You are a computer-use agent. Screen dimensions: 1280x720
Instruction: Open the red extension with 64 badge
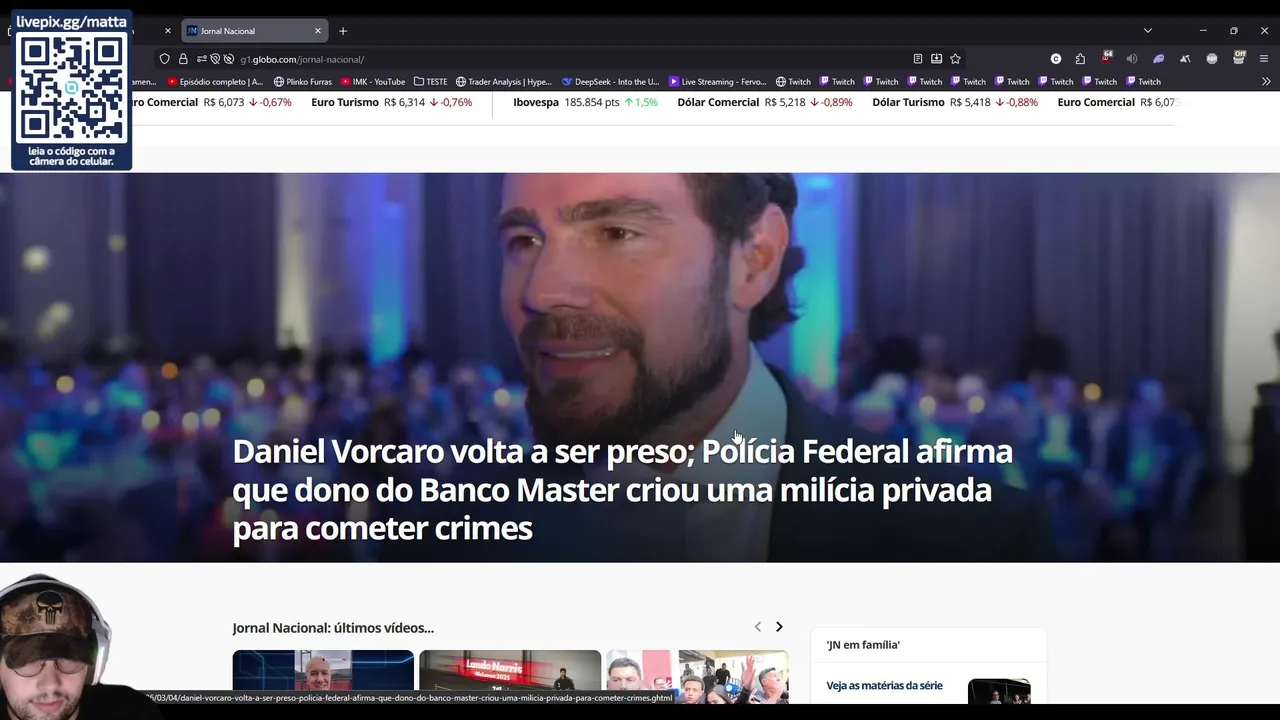1106,58
